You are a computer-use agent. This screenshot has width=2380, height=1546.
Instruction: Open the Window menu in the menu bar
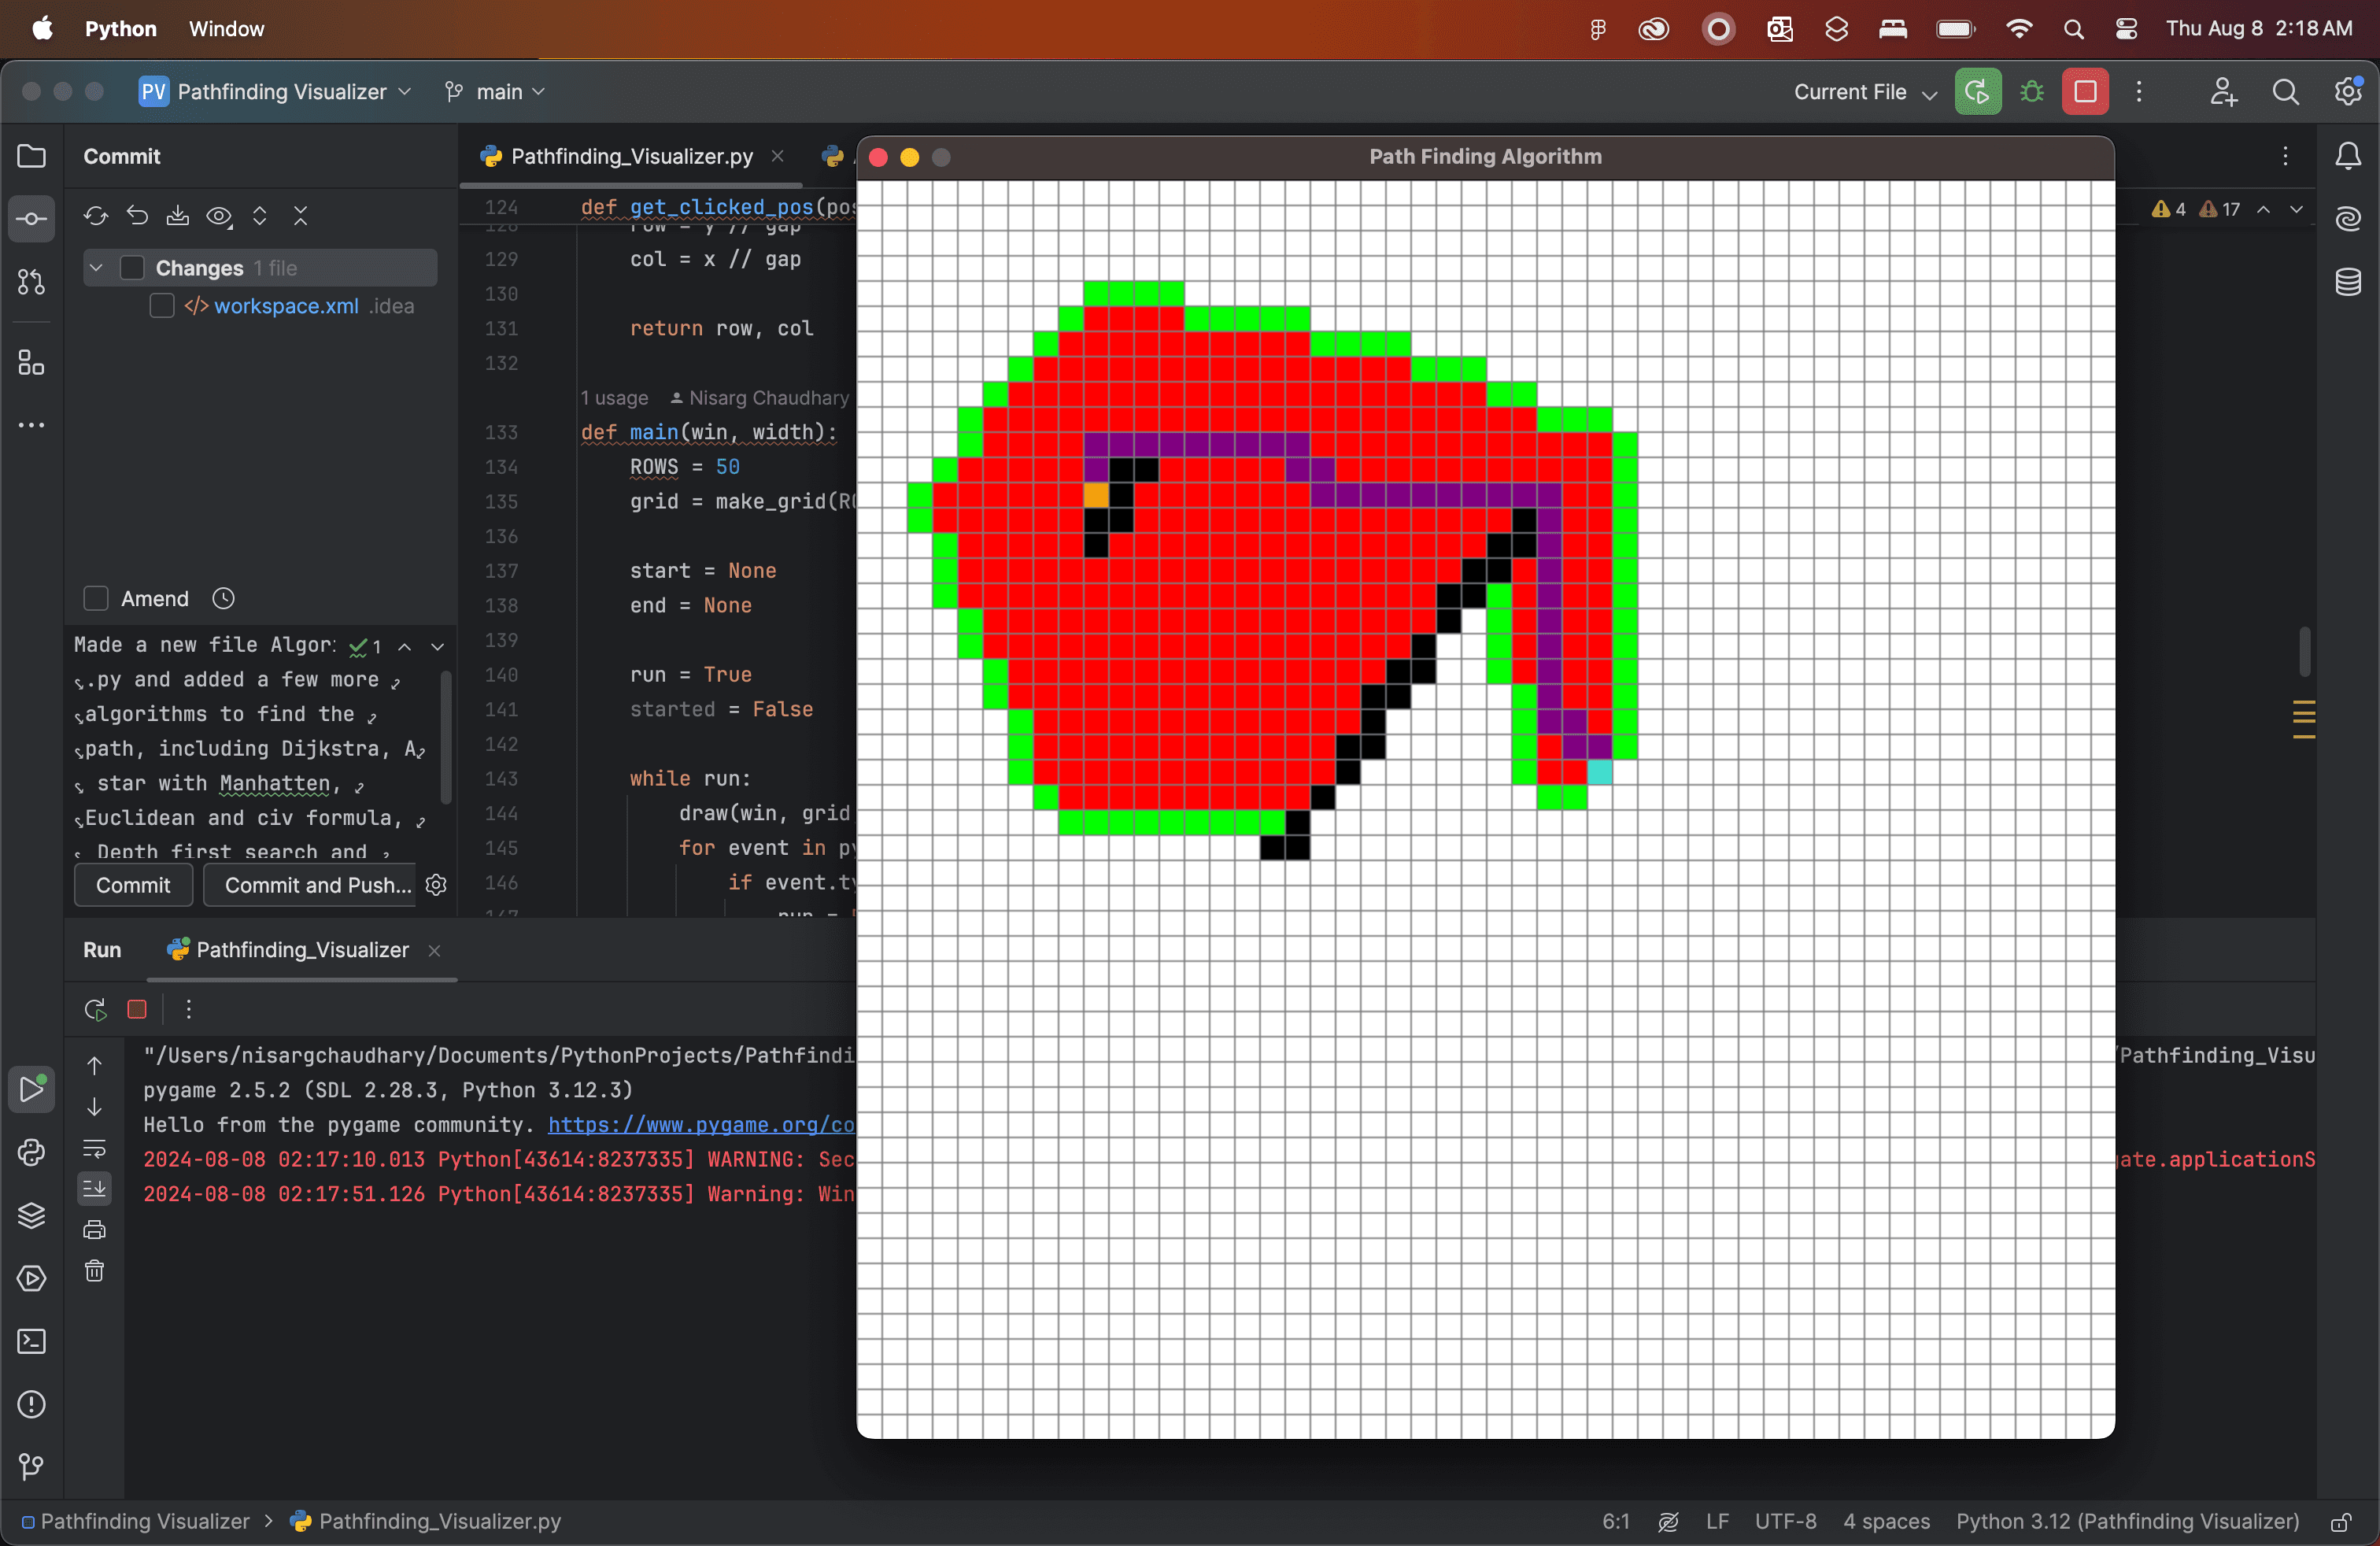[x=225, y=29]
